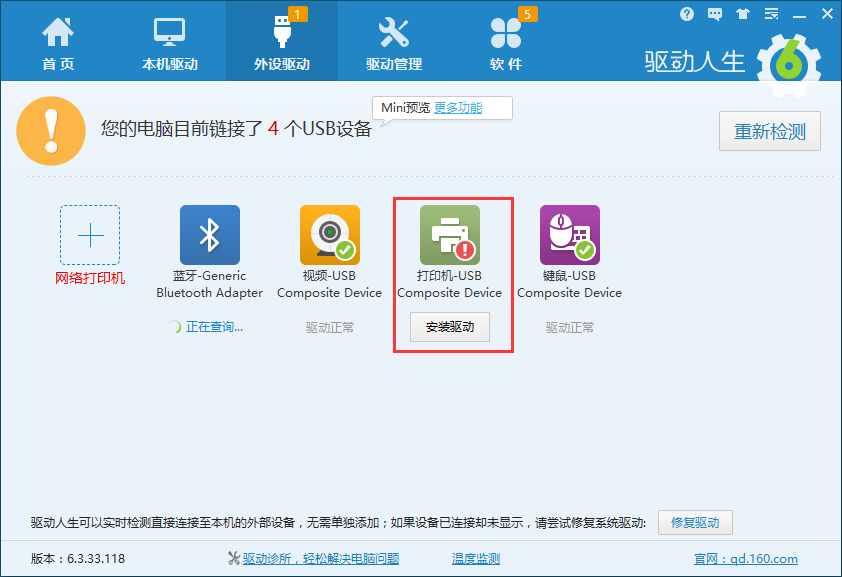Screen dimensions: 842x577
Task: Select the 键鼠-USB keyboard mouse icon
Action: [570, 235]
